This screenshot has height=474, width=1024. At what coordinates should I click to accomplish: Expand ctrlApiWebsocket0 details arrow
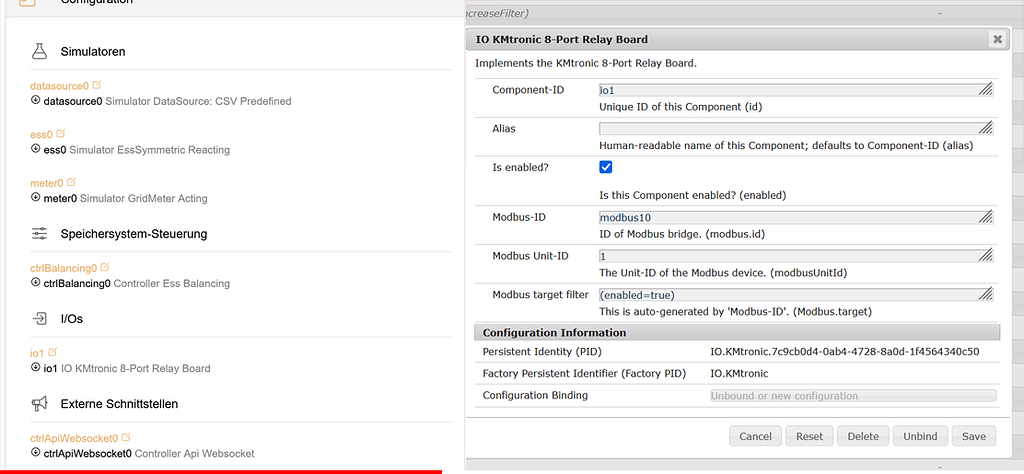[x=35, y=452]
